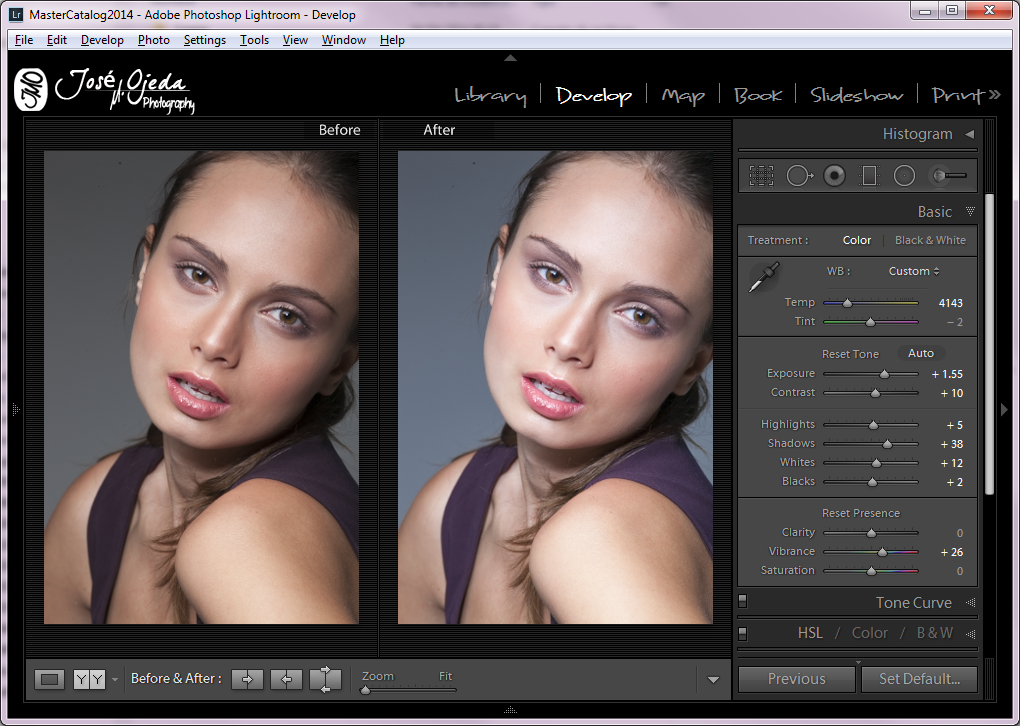Pick the White Balance eyedropper
Screen dimensions: 1020x726
[764, 277]
